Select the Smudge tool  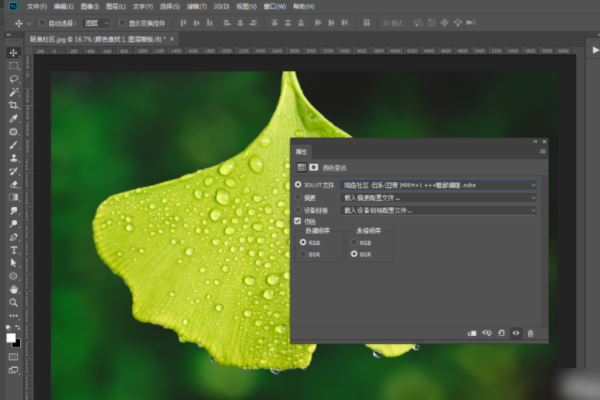click(x=14, y=211)
